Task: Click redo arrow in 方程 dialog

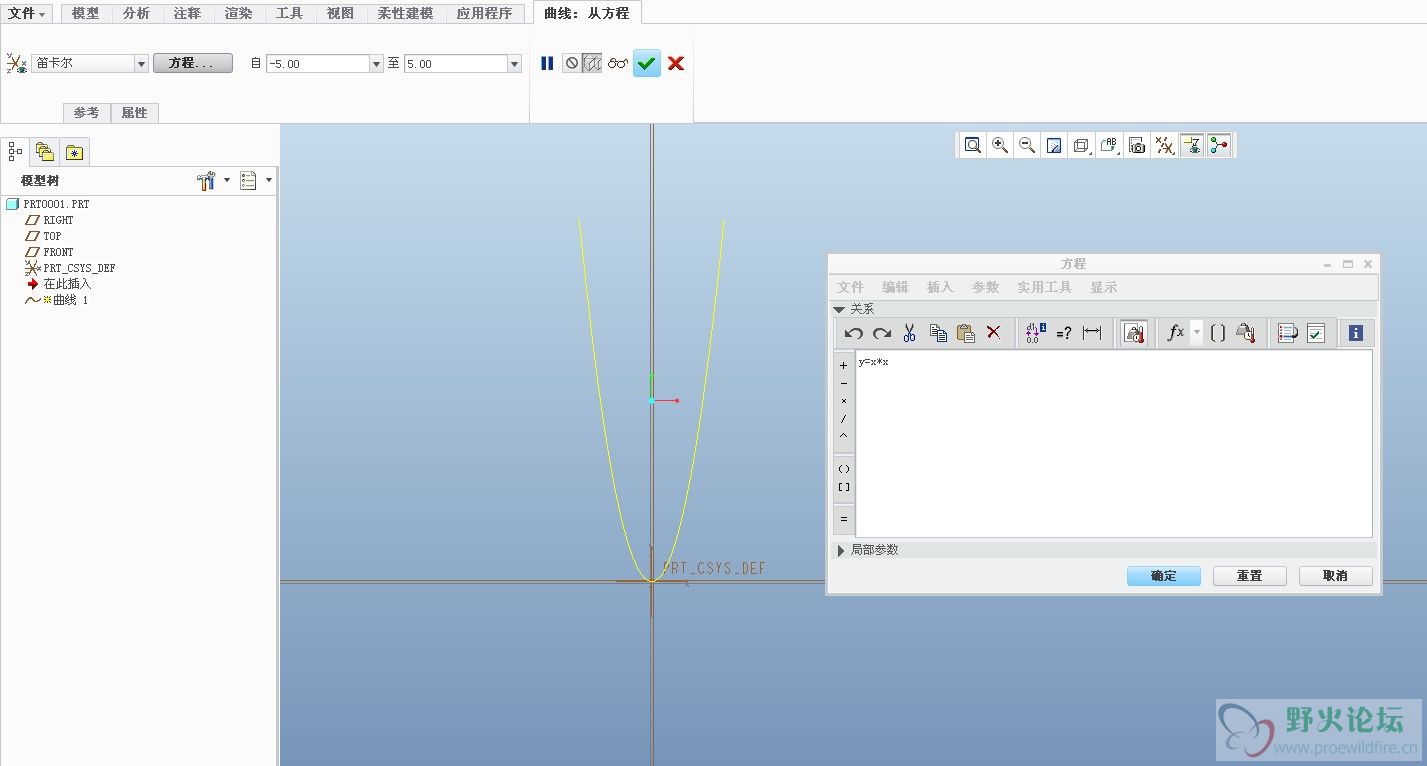Action: [881, 333]
